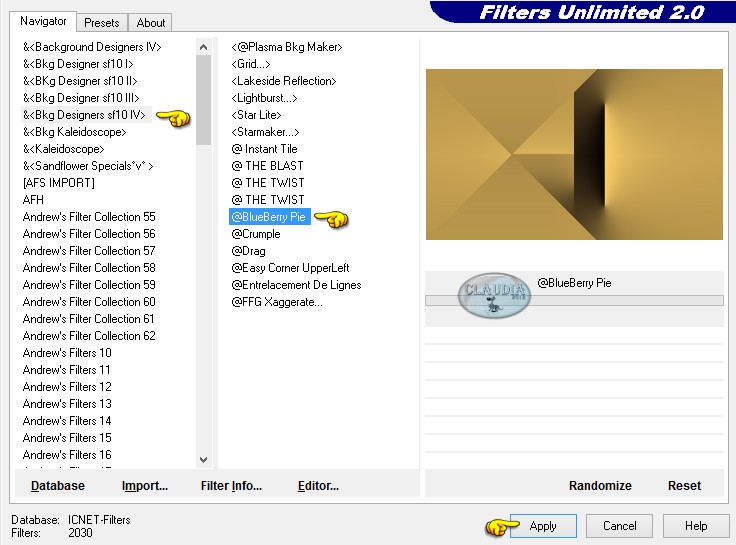
Task: Select Andrew's Filter Collection 61
Action: tap(89, 319)
